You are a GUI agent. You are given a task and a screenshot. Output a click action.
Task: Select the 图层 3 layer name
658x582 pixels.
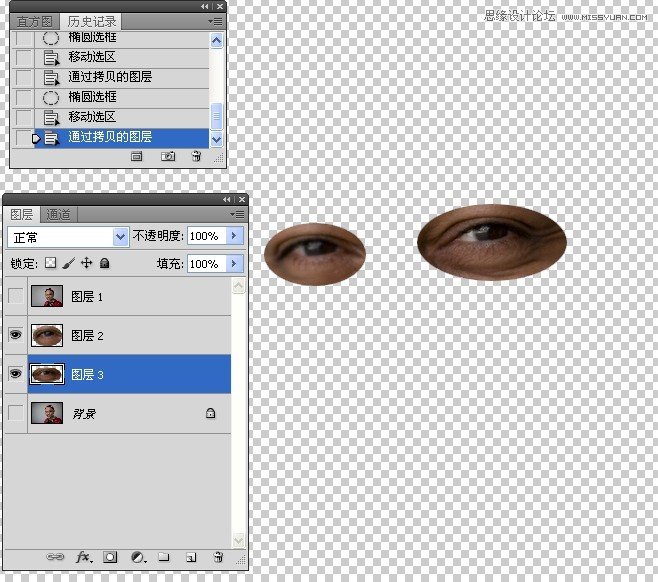[x=87, y=374]
